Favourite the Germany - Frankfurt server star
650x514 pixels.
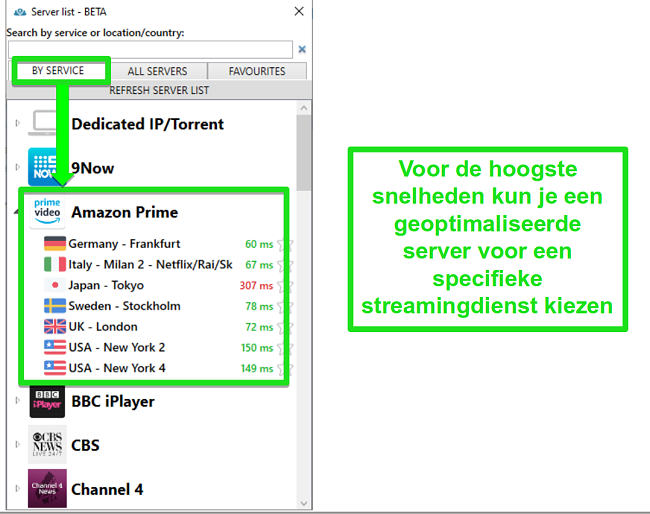285,245
